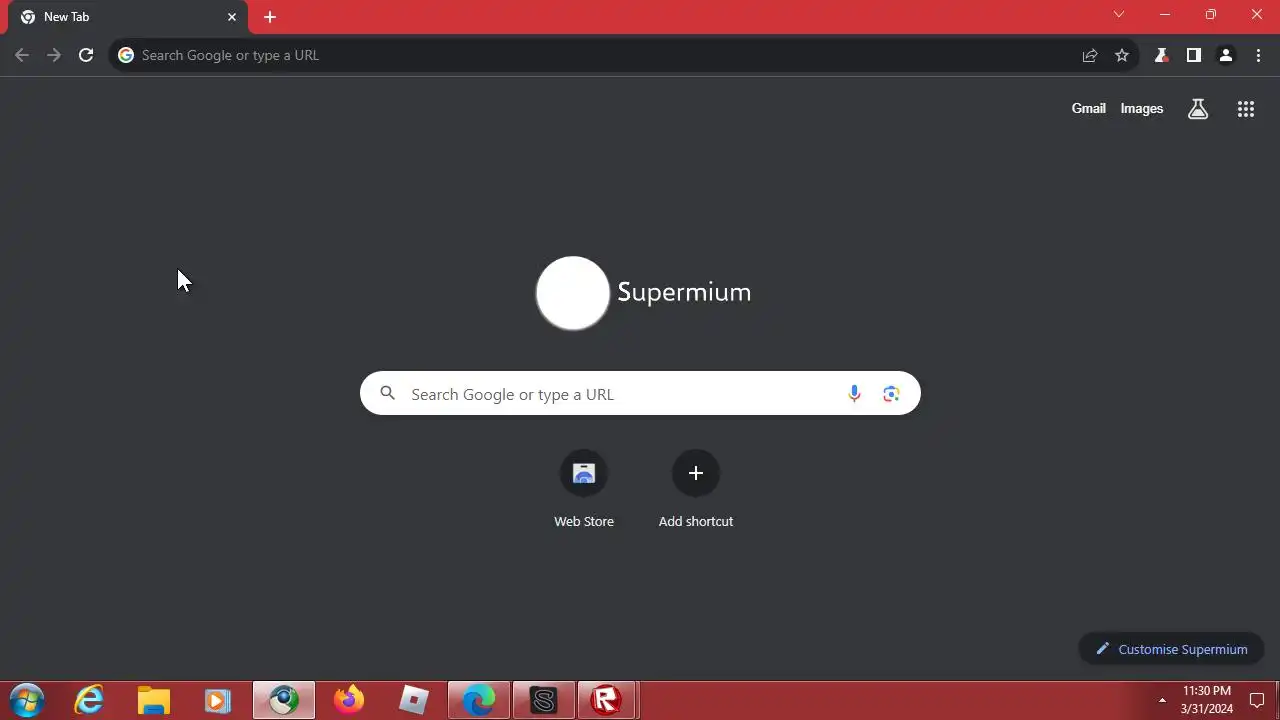Viewport: 1280px width, 720px height.
Task: Open the black S app in taskbar
Action: coord(544,700)
